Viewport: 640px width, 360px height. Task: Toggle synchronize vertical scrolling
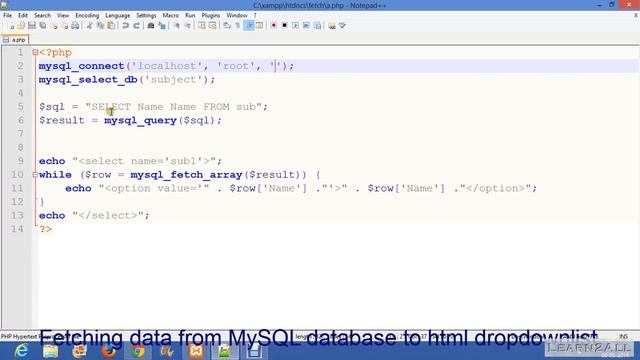click(202, 26)
